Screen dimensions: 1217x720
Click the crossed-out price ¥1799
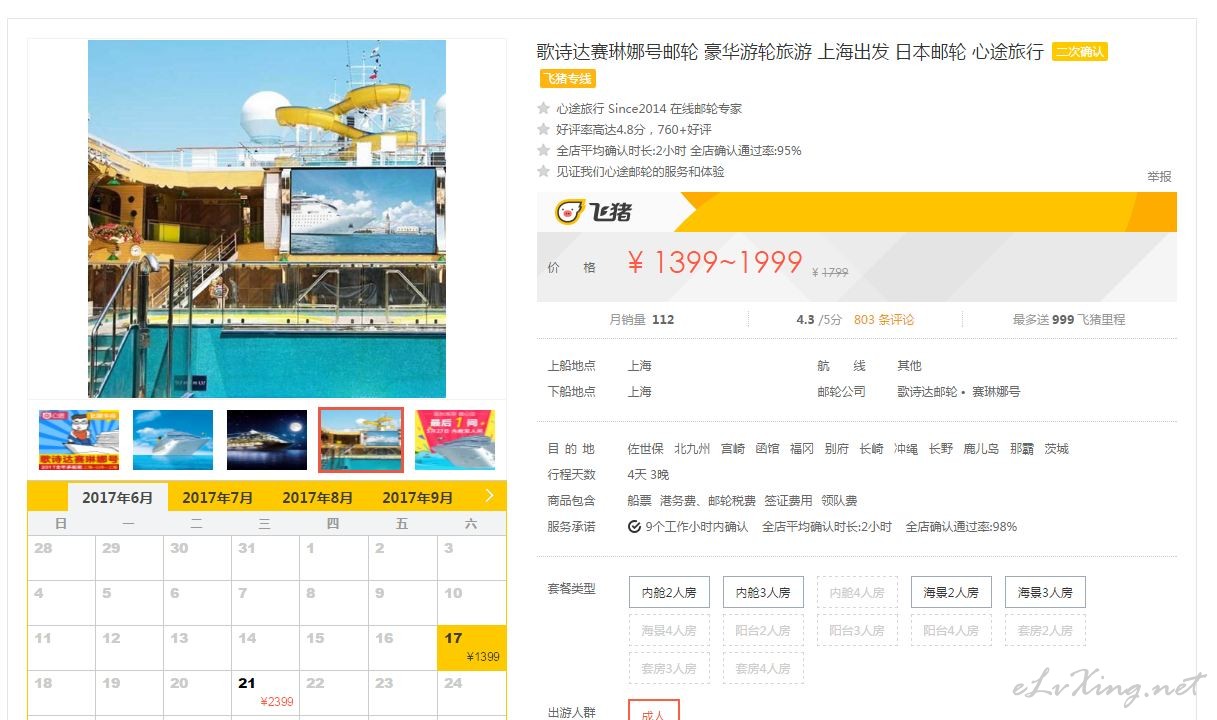click(x=830, y=272)
